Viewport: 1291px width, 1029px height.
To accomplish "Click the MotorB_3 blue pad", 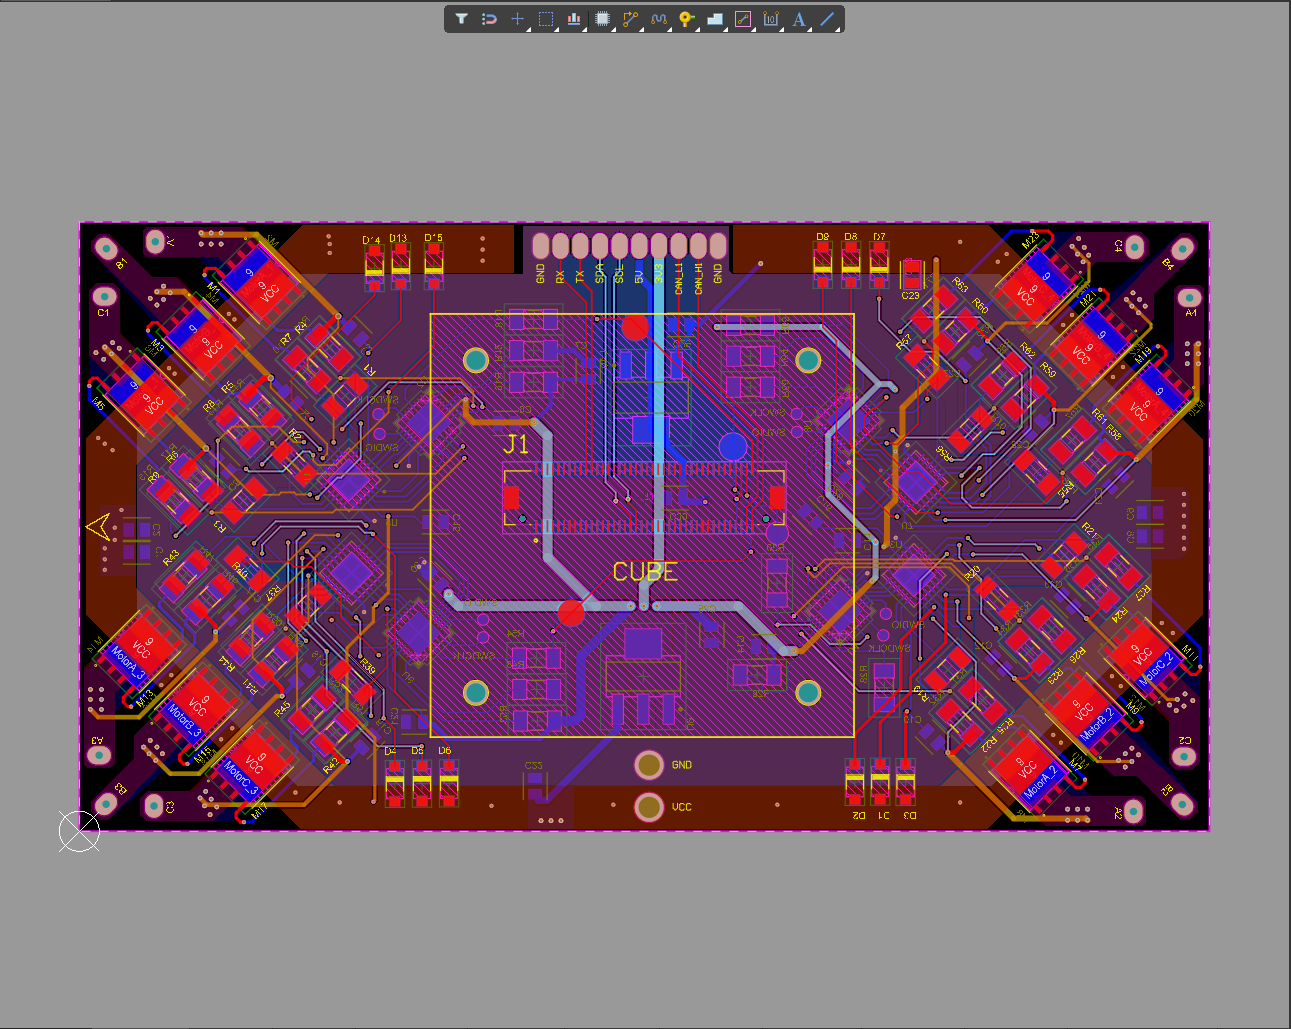I will point(184,722).
